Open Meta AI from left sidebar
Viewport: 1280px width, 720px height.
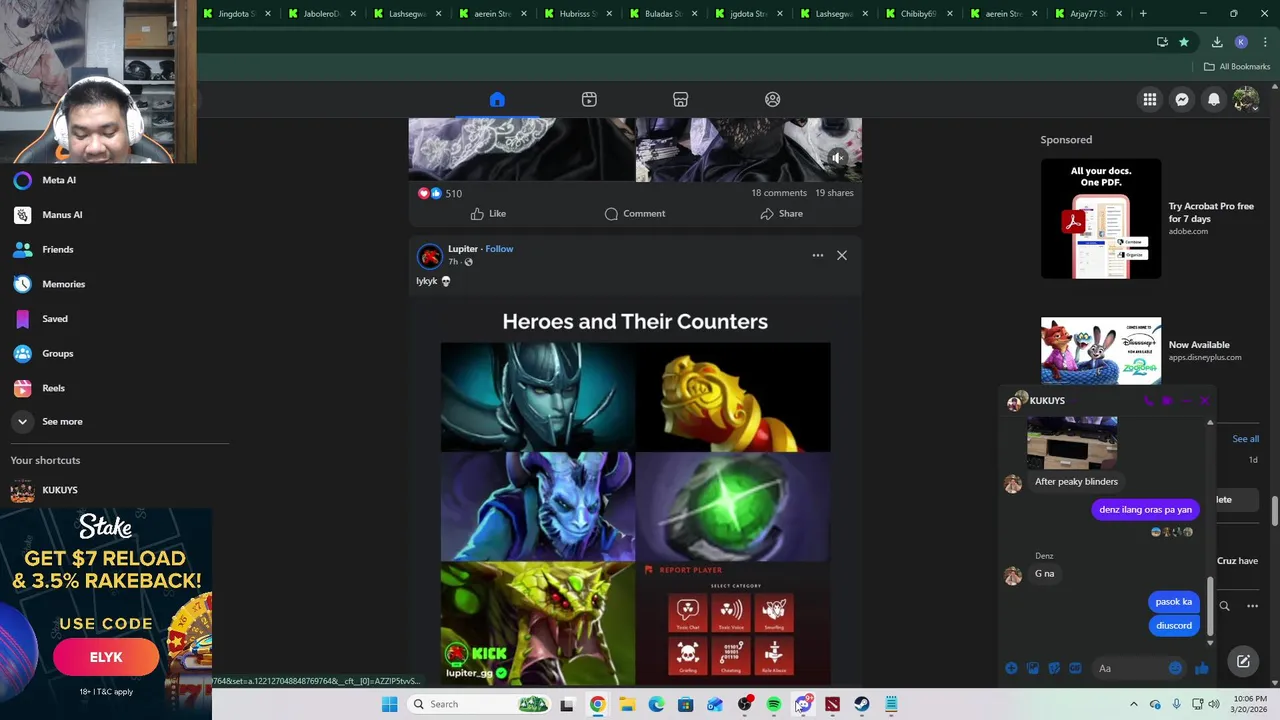coord(59,180)
